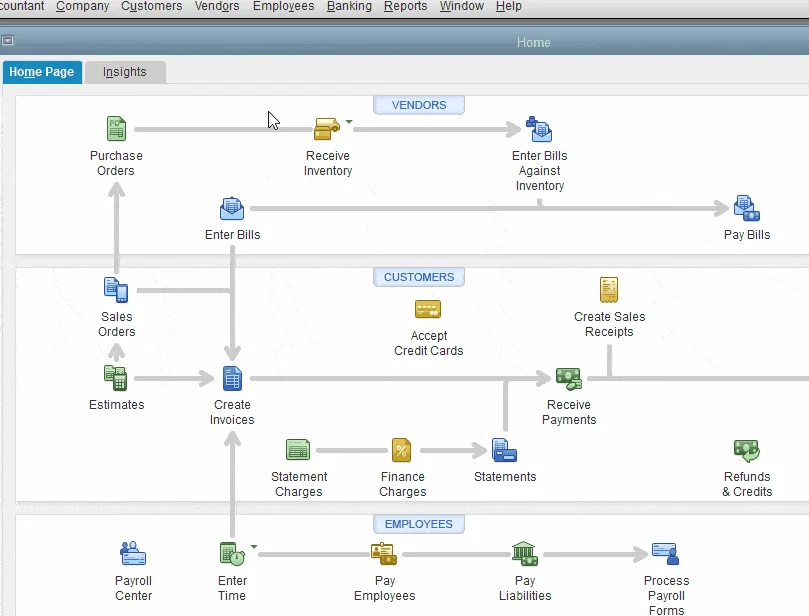The image size is (809, 616).
Task: Open Purchase Orders icon
Action: 116,128
